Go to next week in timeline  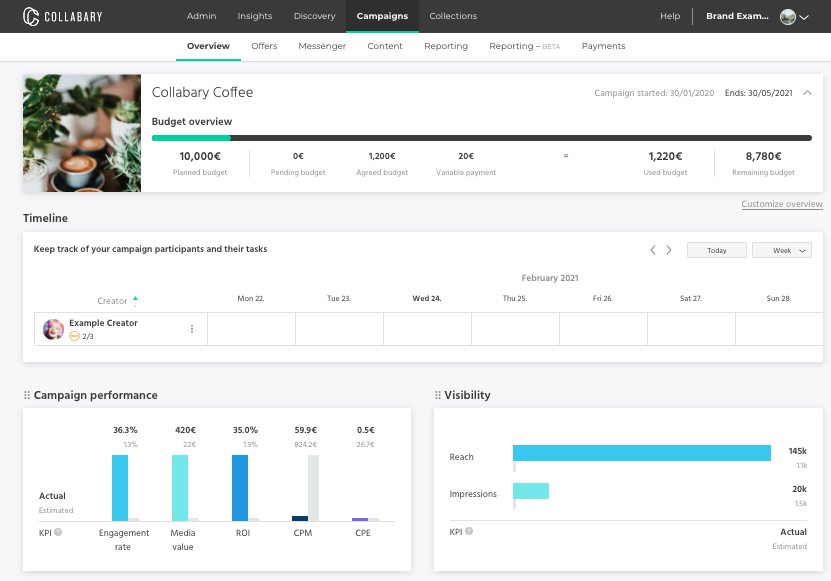[x=669, y=250]
